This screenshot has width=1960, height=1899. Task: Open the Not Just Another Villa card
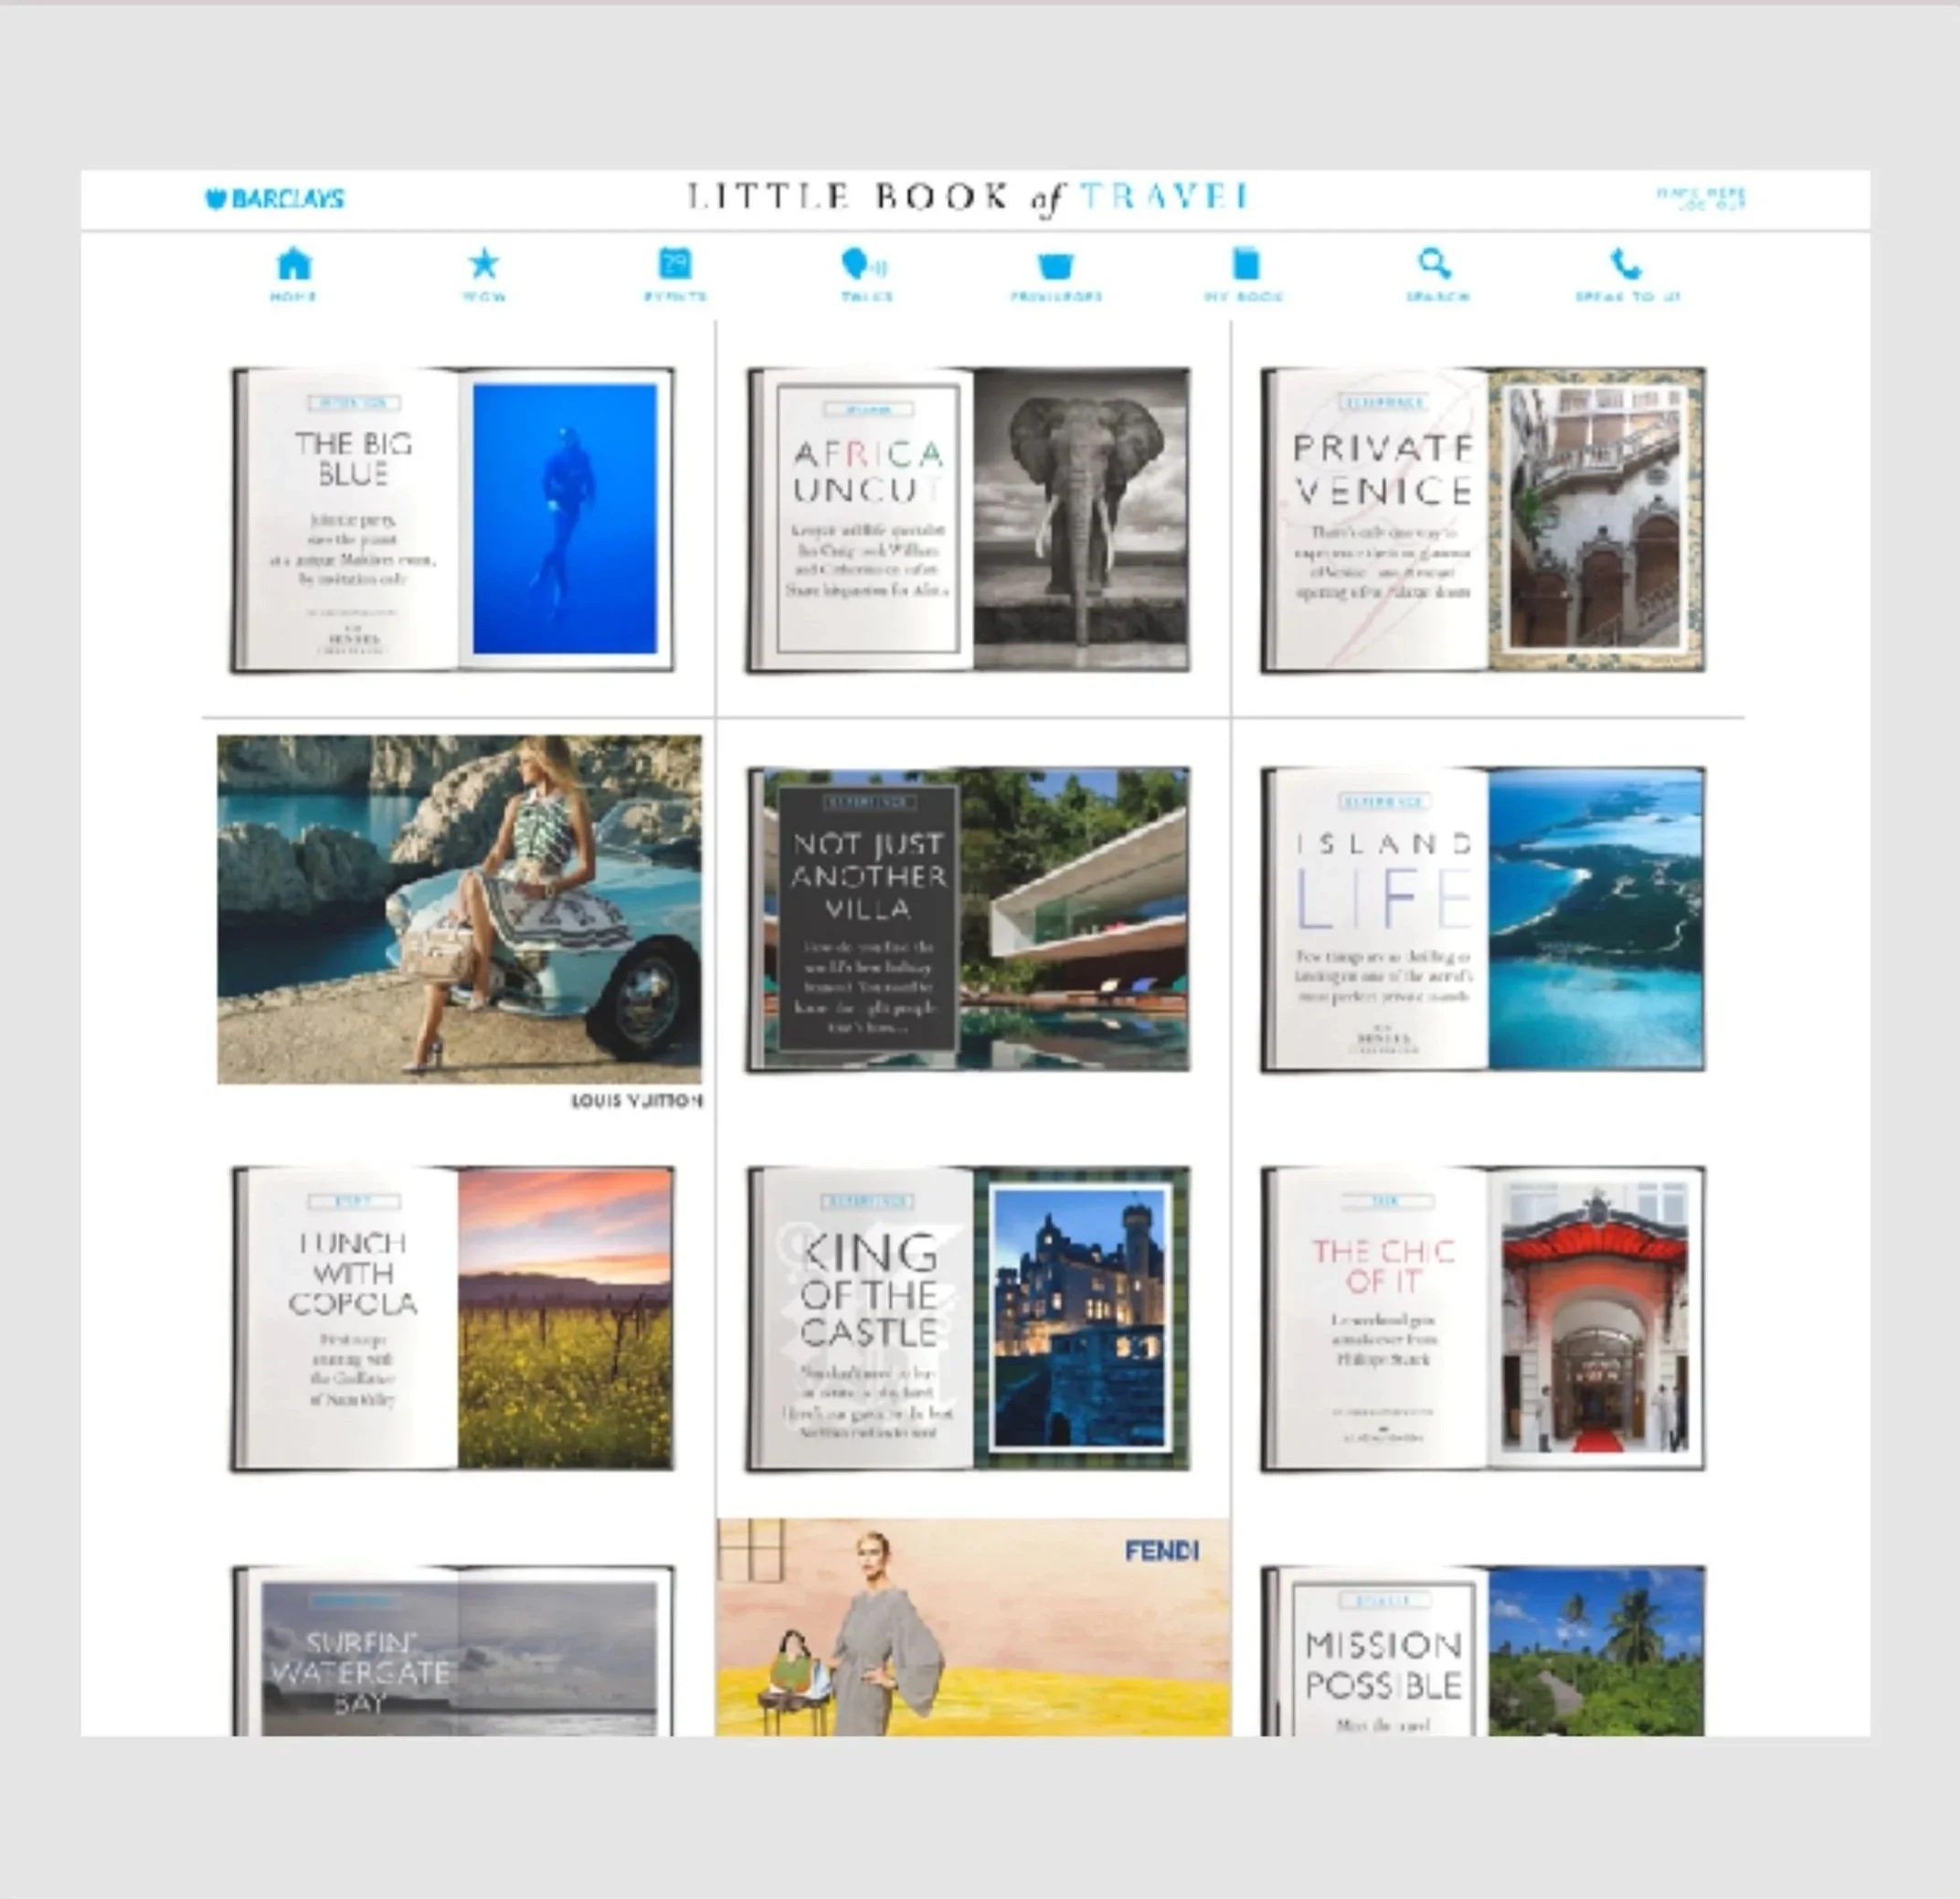pyautogui.click(x=968, y=920)
